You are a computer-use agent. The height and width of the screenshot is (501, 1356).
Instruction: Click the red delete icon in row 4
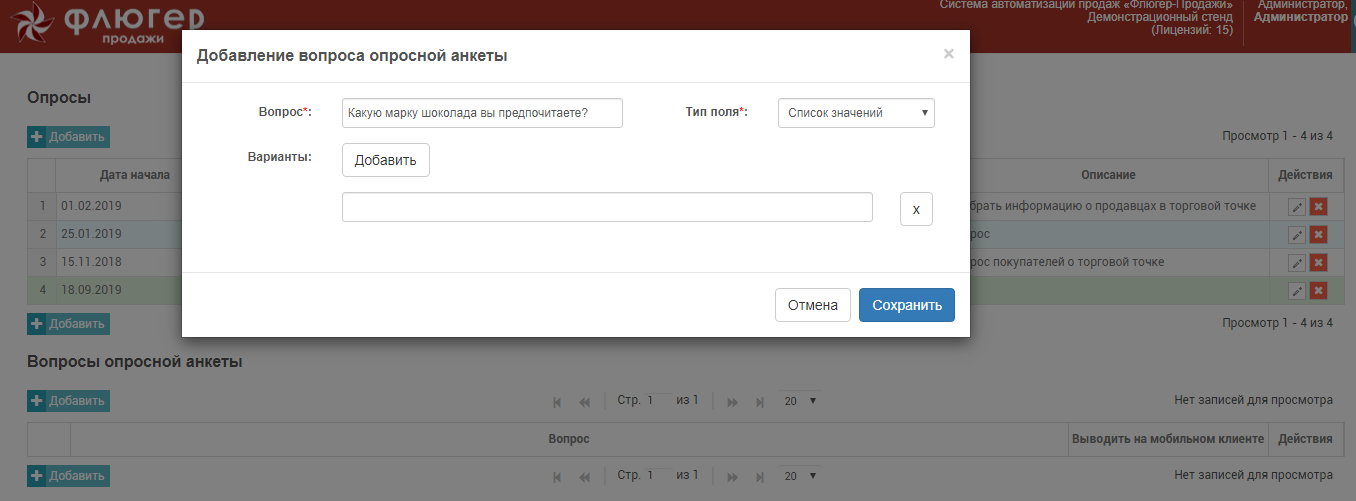[x=1318, y=290]
